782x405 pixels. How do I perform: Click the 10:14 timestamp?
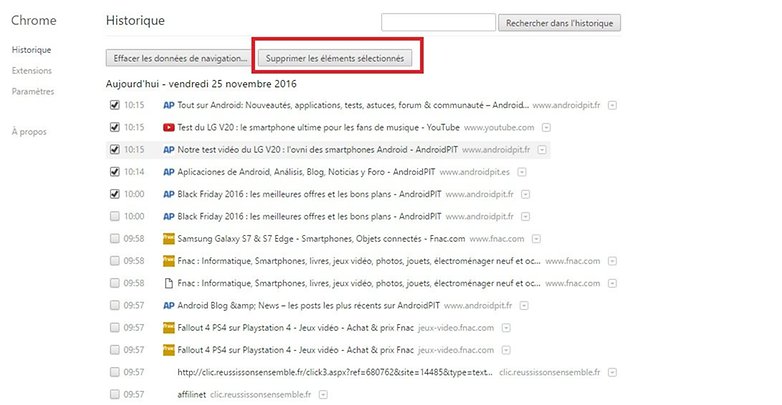coord(134,172)
